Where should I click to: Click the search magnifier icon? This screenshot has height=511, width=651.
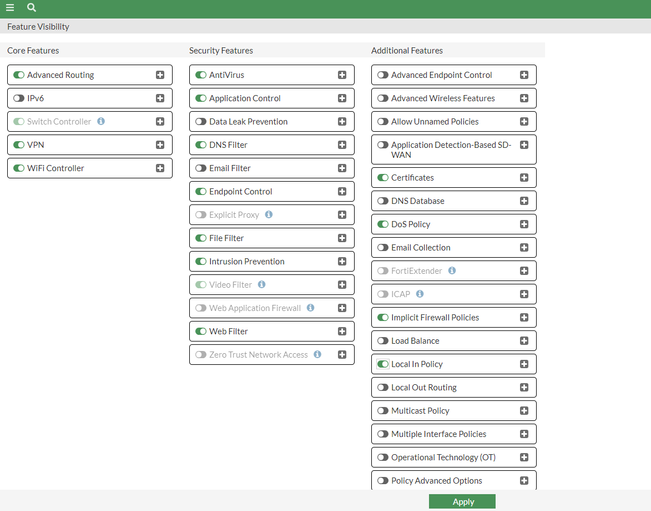32,7
